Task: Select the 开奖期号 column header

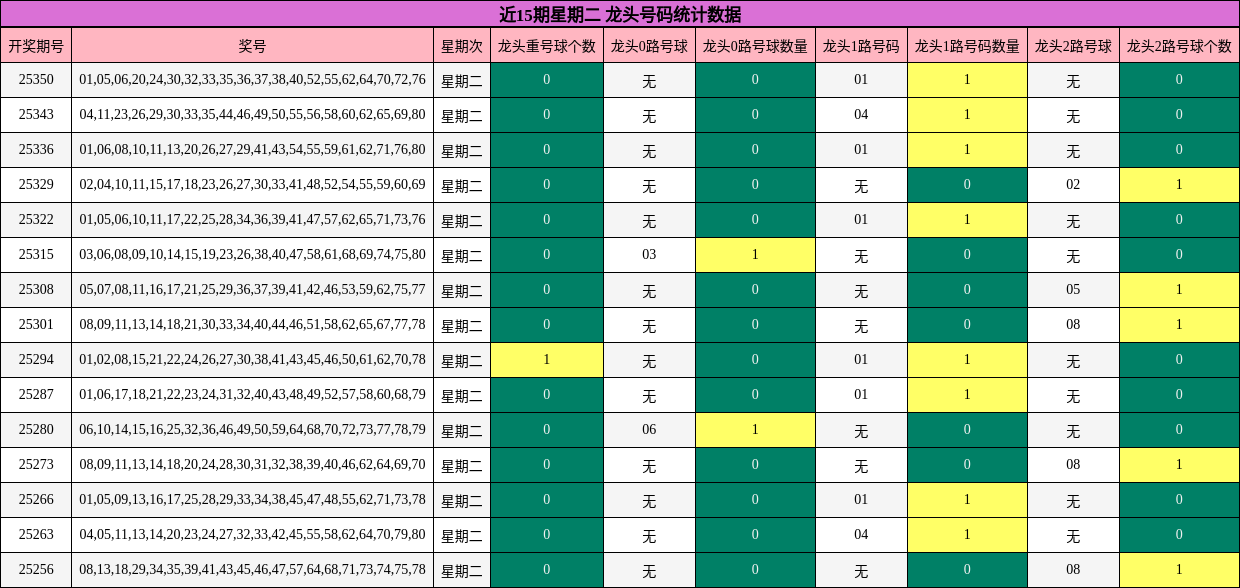Action: [x=35, y=44]
